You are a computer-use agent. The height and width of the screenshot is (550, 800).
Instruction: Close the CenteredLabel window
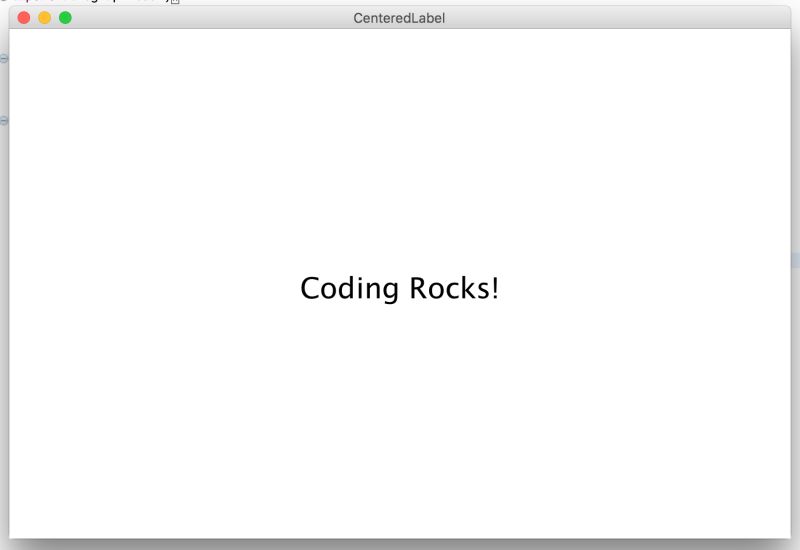pyautogui.click(x=24, y=18)
